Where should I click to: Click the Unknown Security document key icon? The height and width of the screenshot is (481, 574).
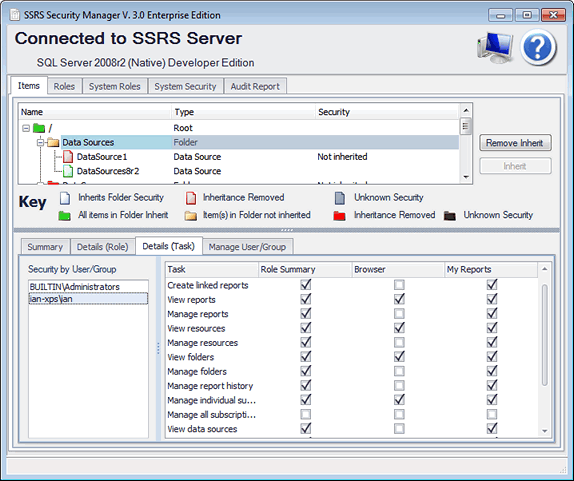[x=340, y=198]
